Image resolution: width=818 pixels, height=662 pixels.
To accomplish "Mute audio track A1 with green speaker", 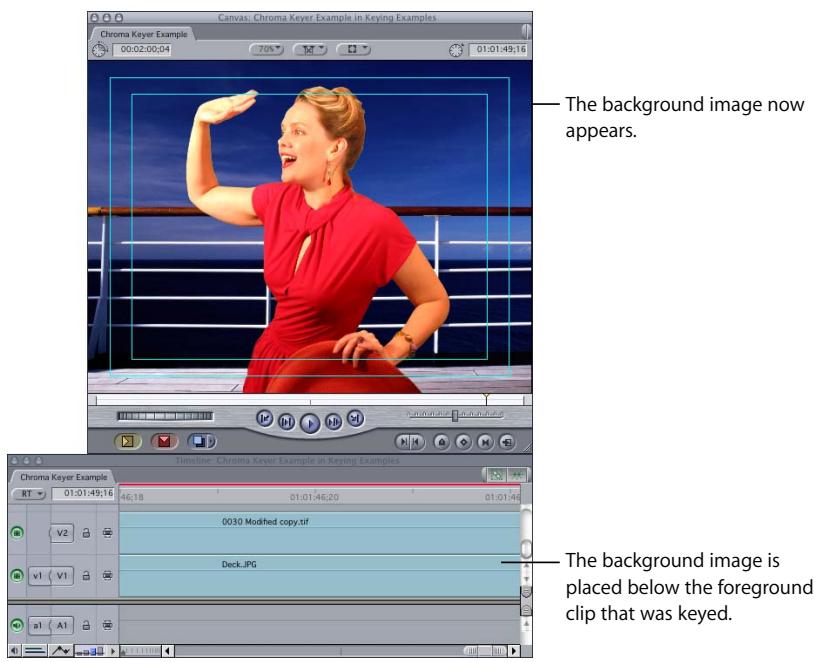I will point(17,625).
